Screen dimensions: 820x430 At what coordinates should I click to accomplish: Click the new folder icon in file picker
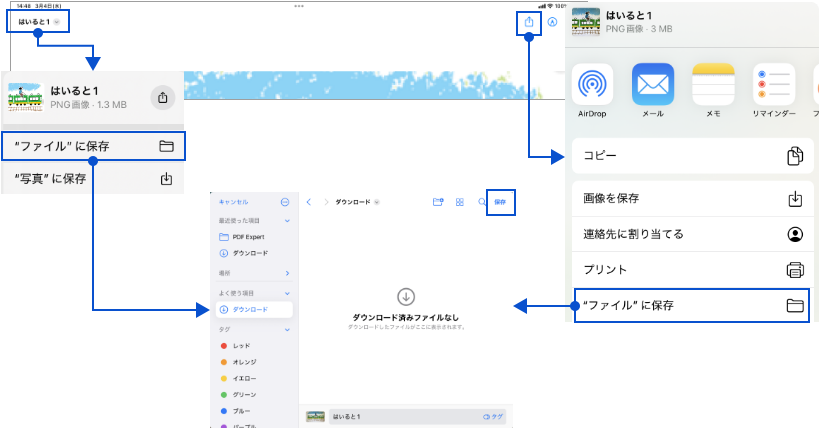point(438,202)
